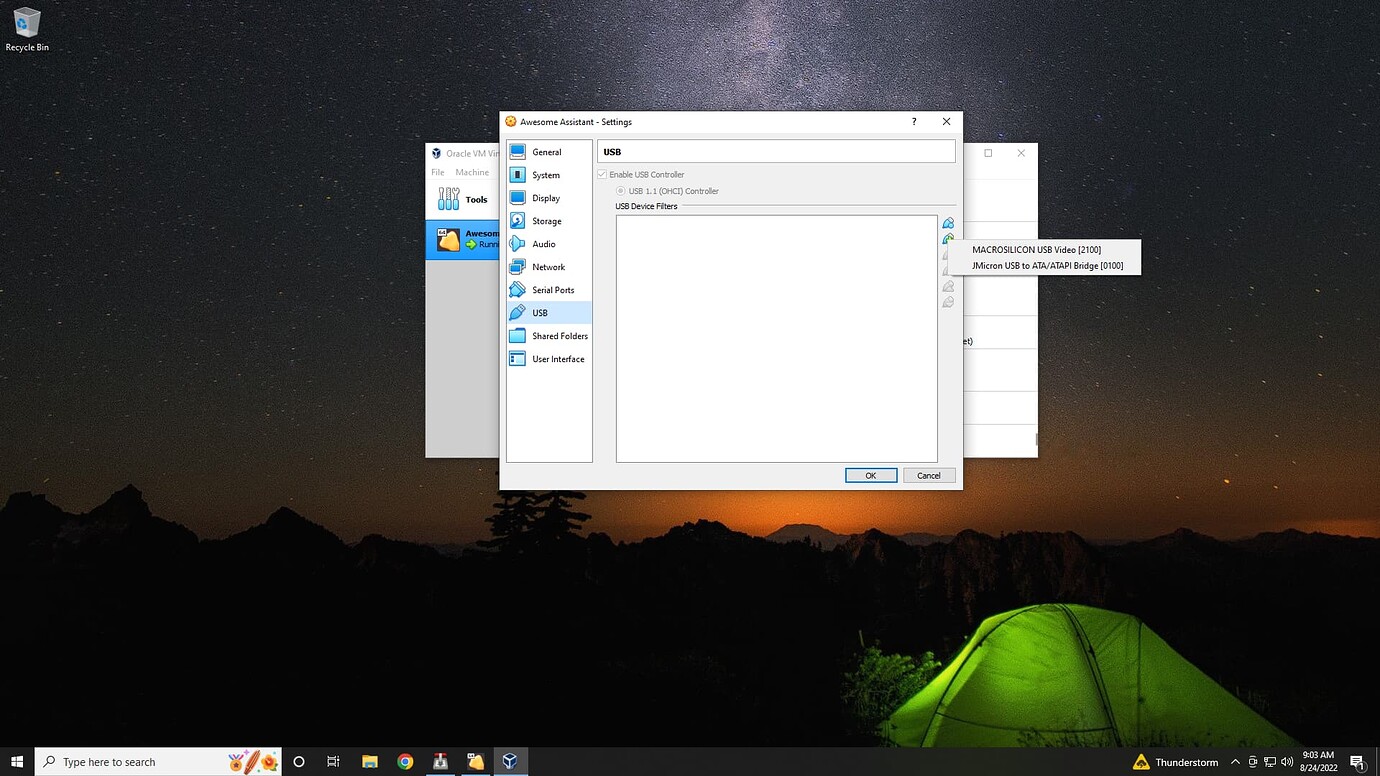
Task: Open the Recycle Bin on desktop
Action: (27, 29)
